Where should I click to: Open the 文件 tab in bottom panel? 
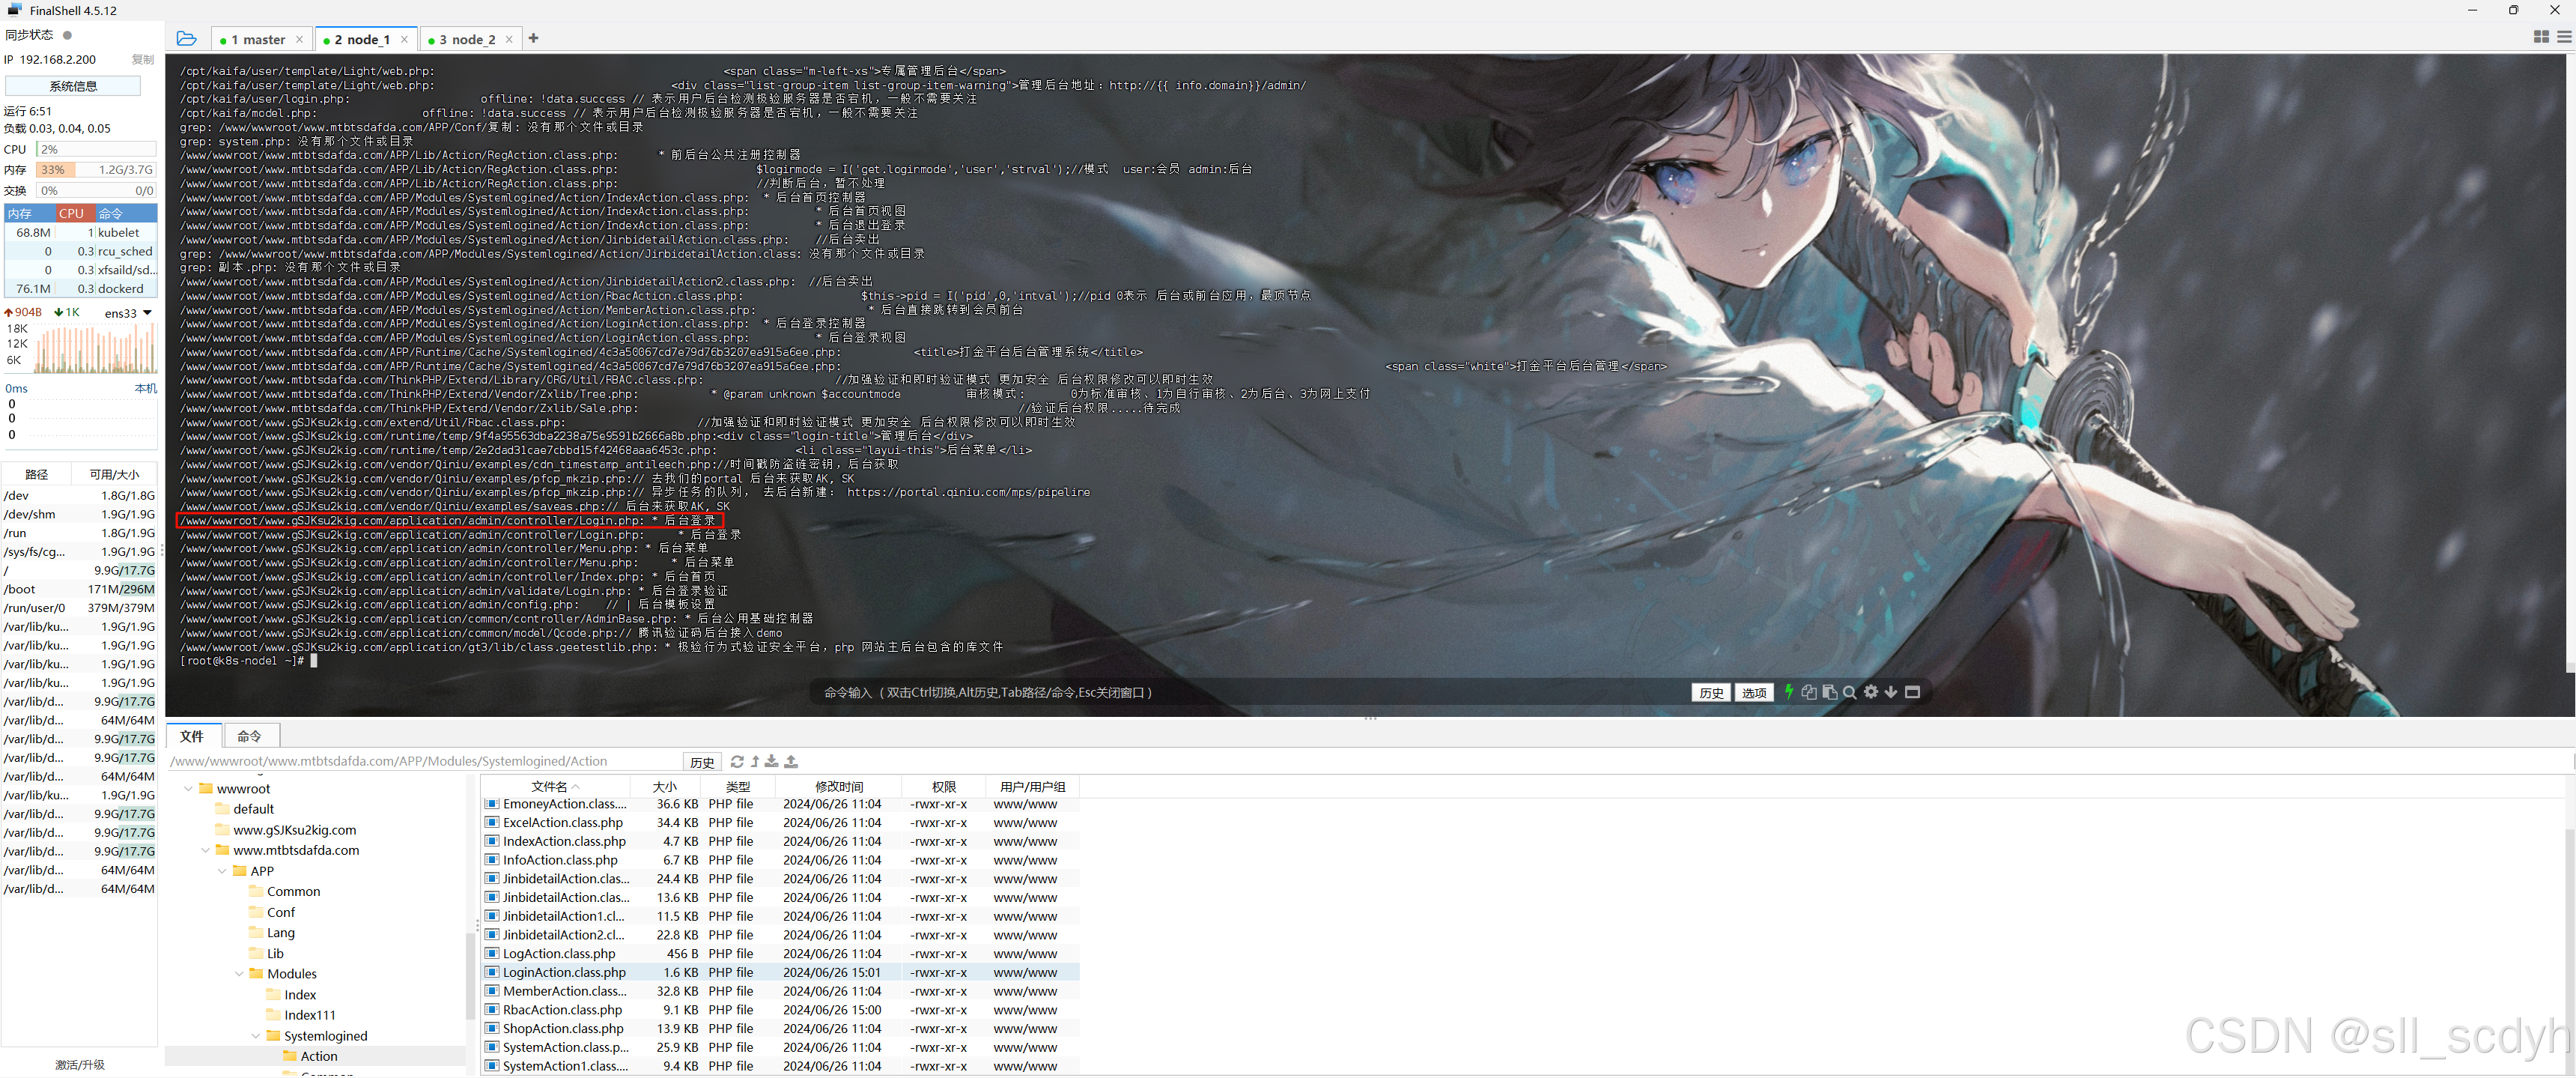[x=192, y=736]
